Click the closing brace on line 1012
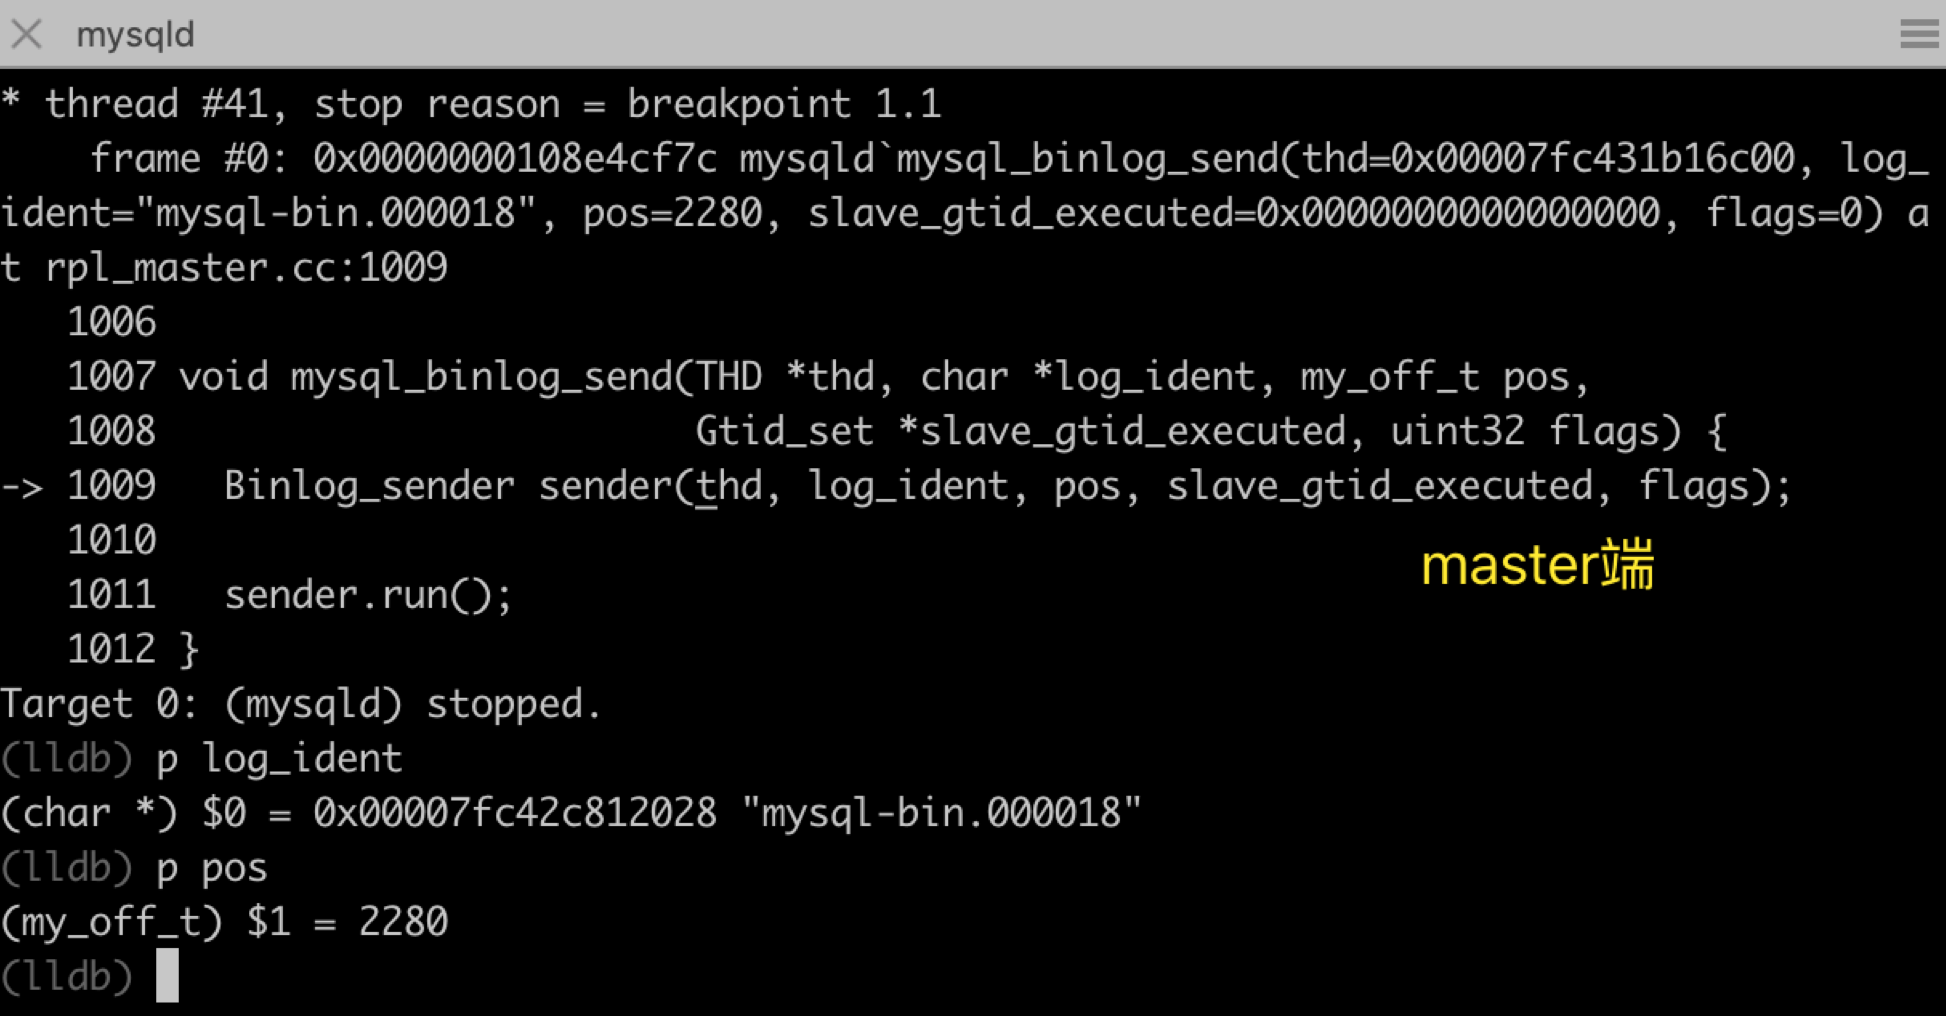The image size is (1946, 1016). click(x=189, y=650)
